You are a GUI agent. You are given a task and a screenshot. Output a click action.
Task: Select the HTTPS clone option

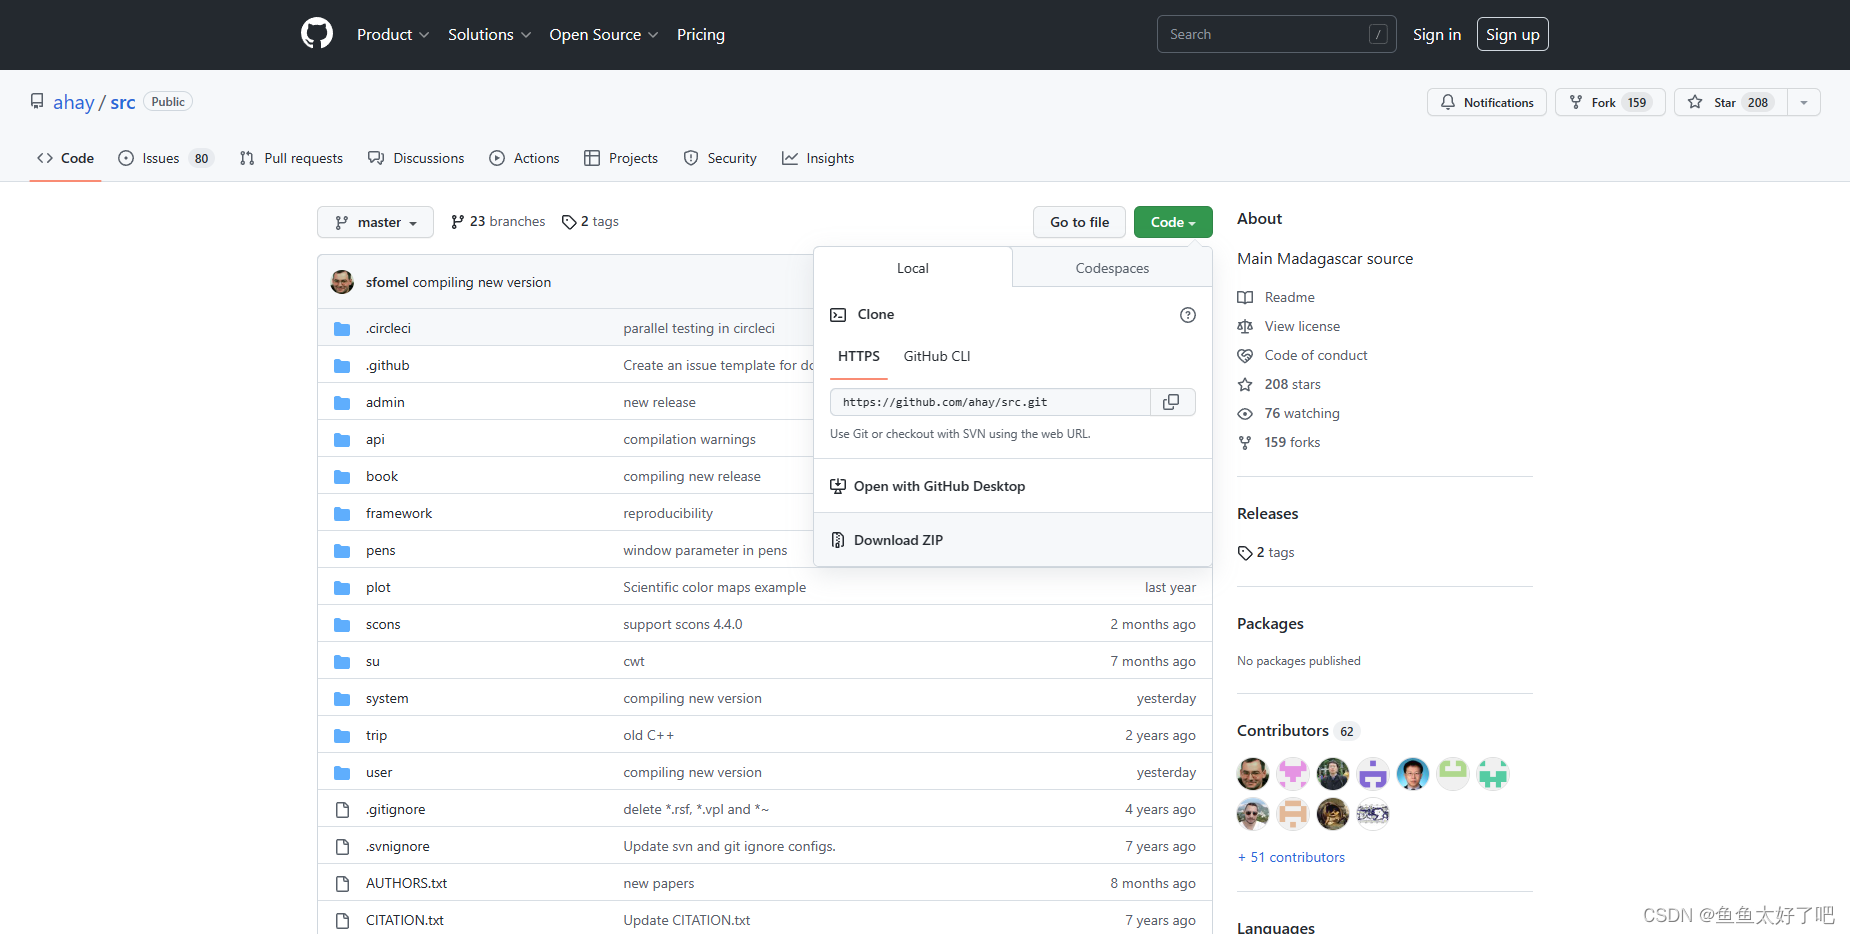click(x=859, y=356)
